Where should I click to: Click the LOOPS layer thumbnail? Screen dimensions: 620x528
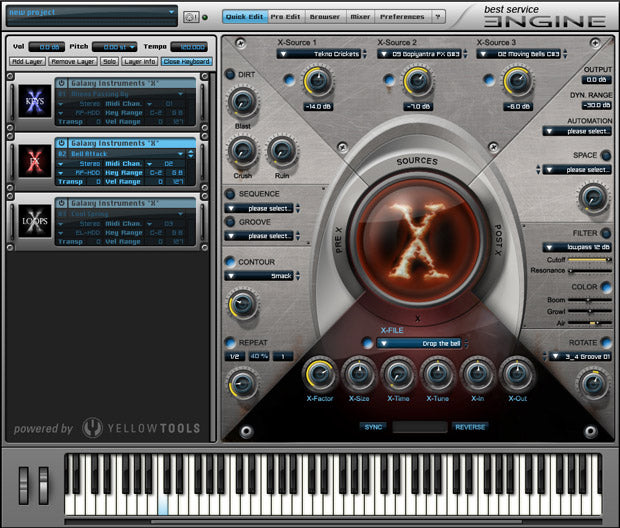point(35,221)
